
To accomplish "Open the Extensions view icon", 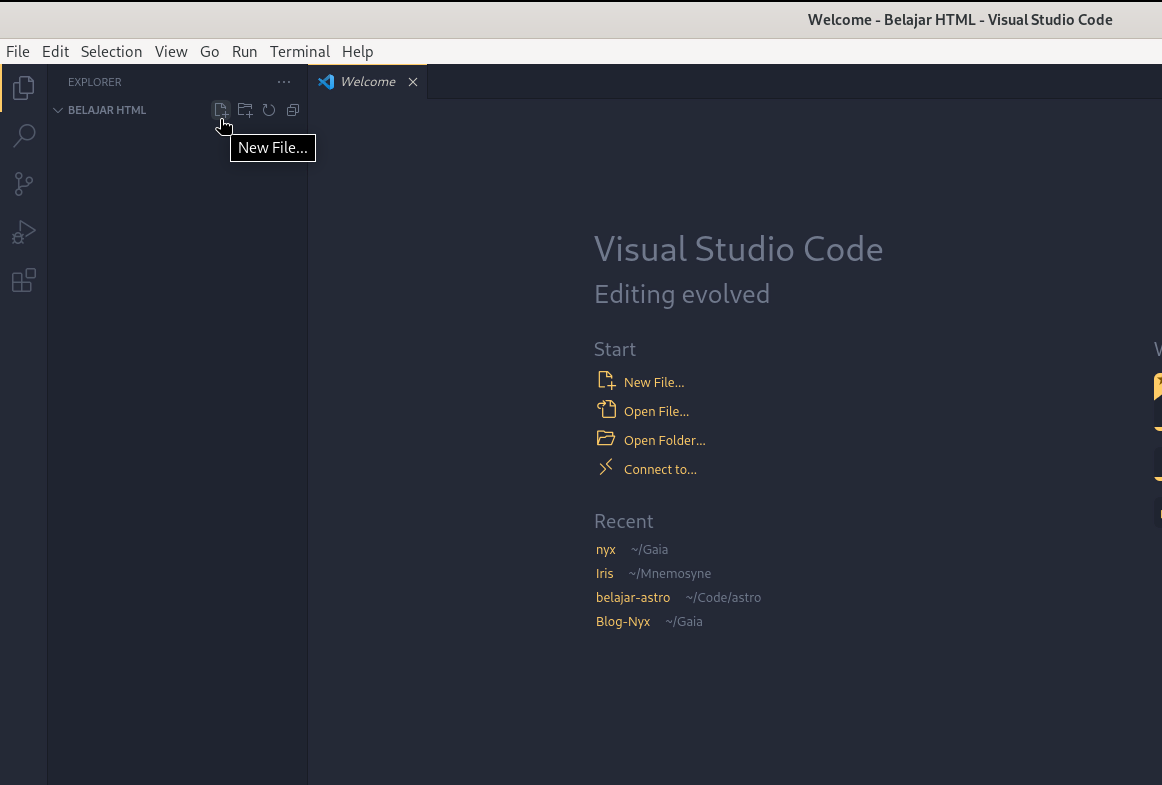I will (x=24, y=280).
